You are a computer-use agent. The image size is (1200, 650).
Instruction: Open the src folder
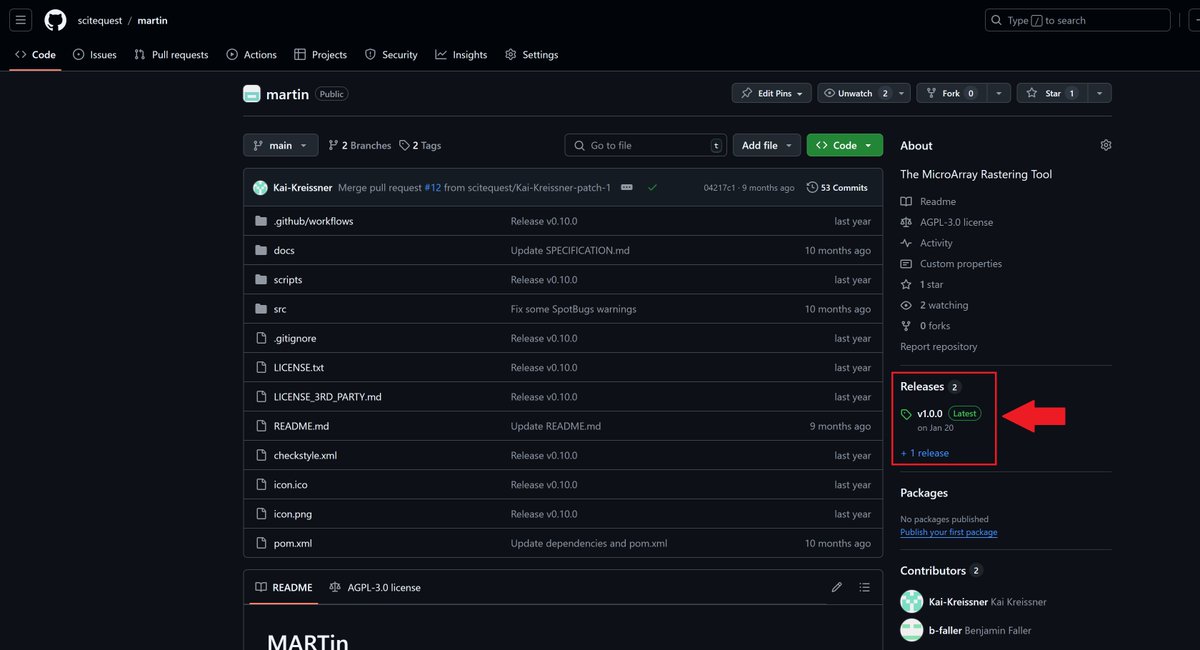coord(280,309)
